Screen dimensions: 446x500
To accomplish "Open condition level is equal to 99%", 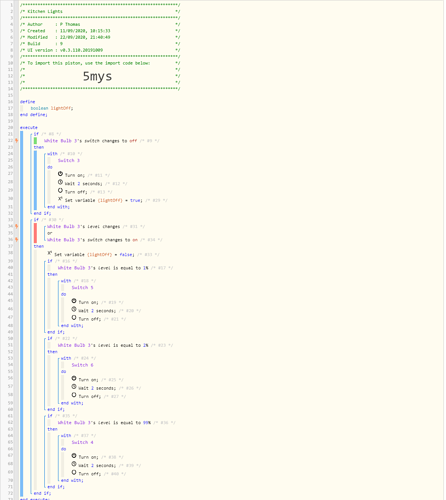I will click(x=104, y=422).
